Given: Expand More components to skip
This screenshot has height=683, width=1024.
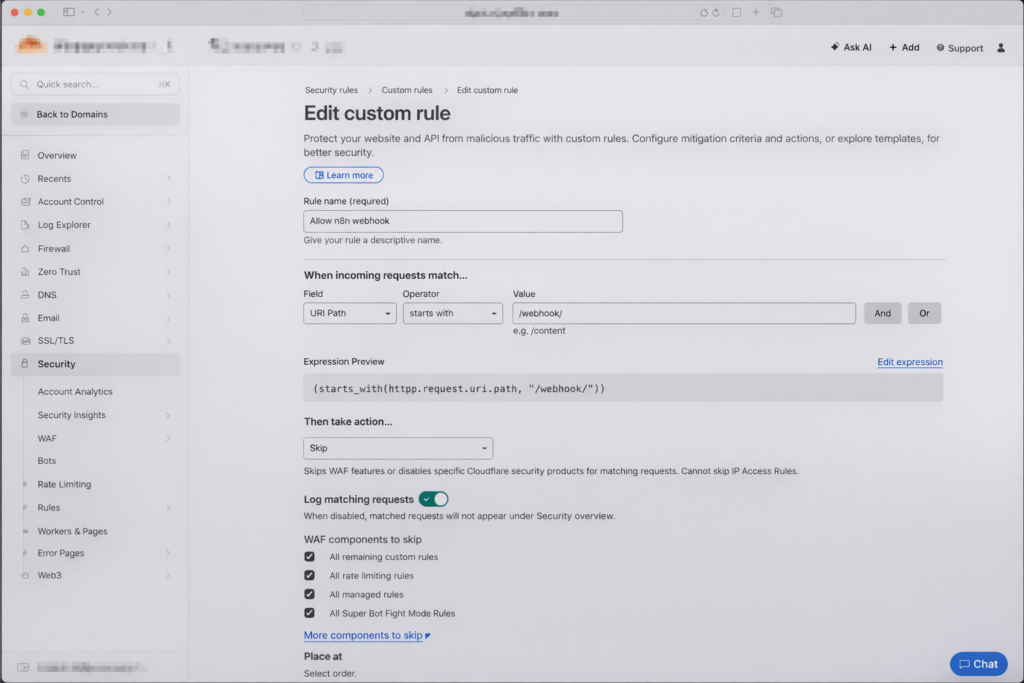Looking at the screenshot, I should point(366,635).
